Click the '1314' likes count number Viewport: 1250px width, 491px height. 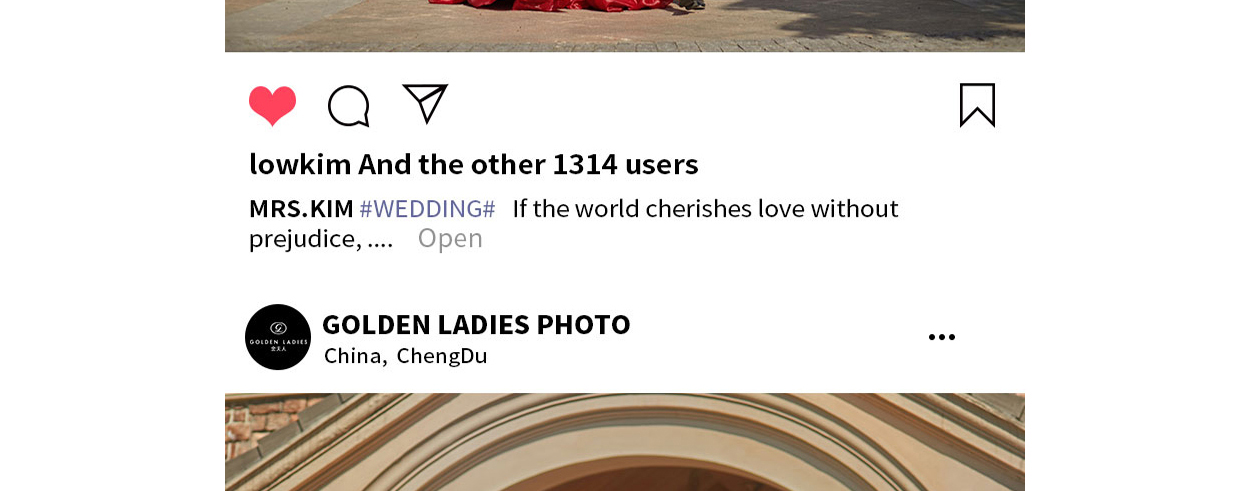click(x=584, y=165)
